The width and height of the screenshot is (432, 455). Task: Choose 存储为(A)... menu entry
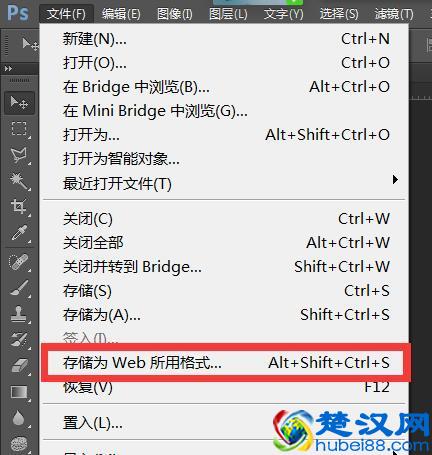pyautogui.click(x=226, y=315)
